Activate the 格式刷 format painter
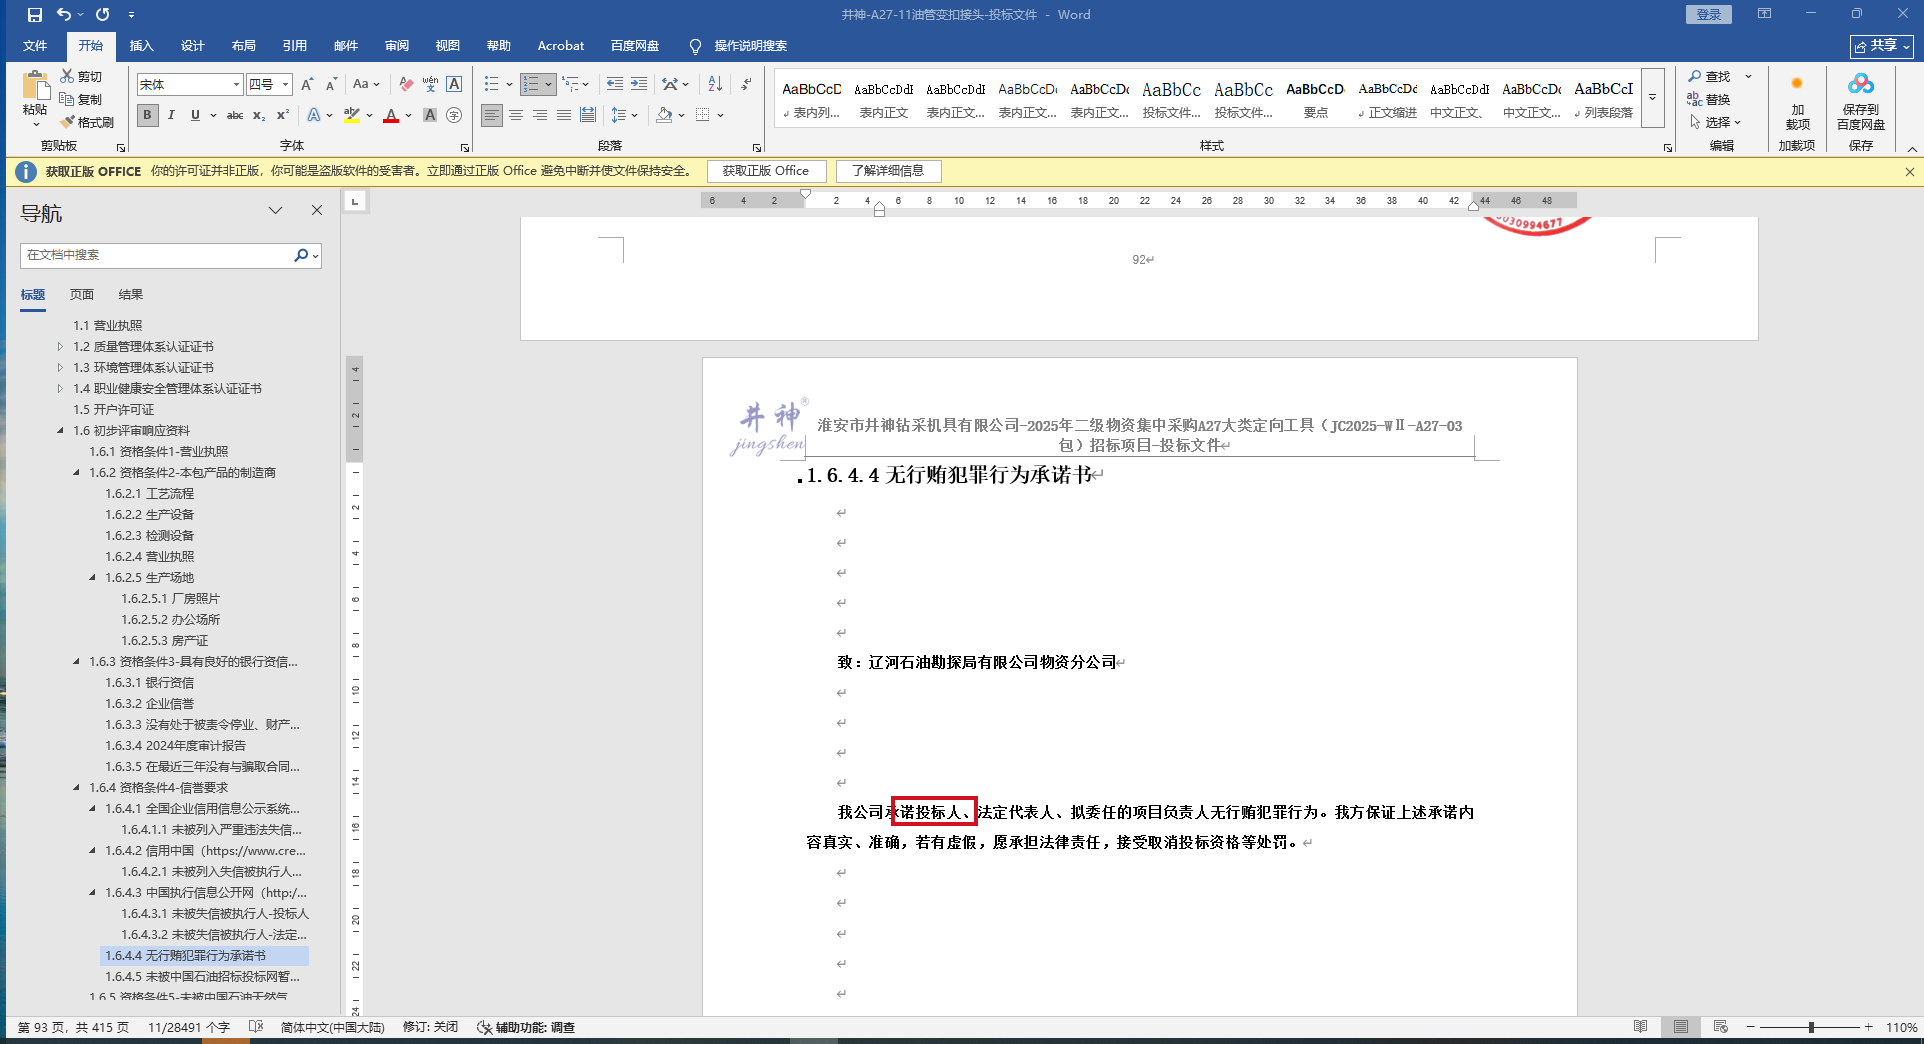 (x=87, y=122)
